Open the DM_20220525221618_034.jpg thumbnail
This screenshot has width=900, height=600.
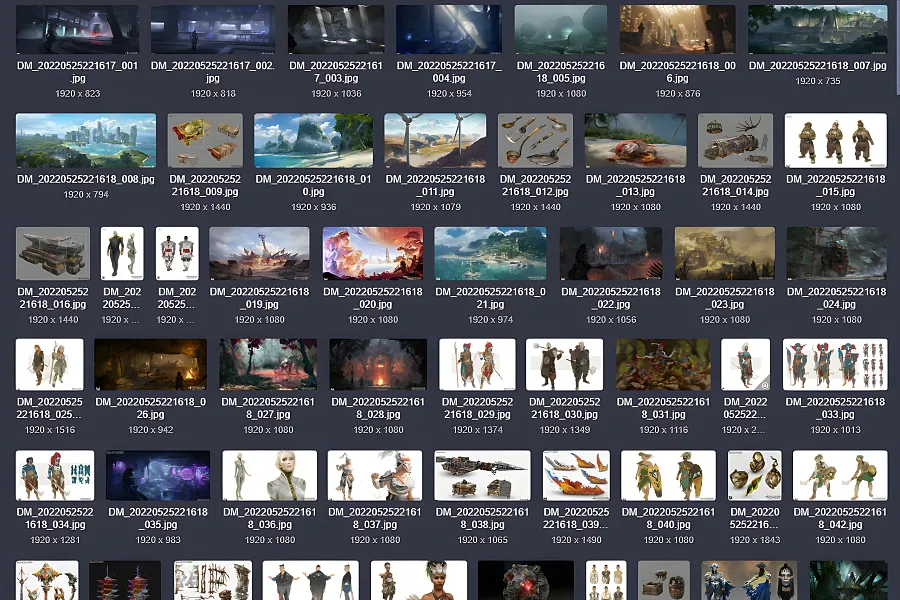(55, 475)
